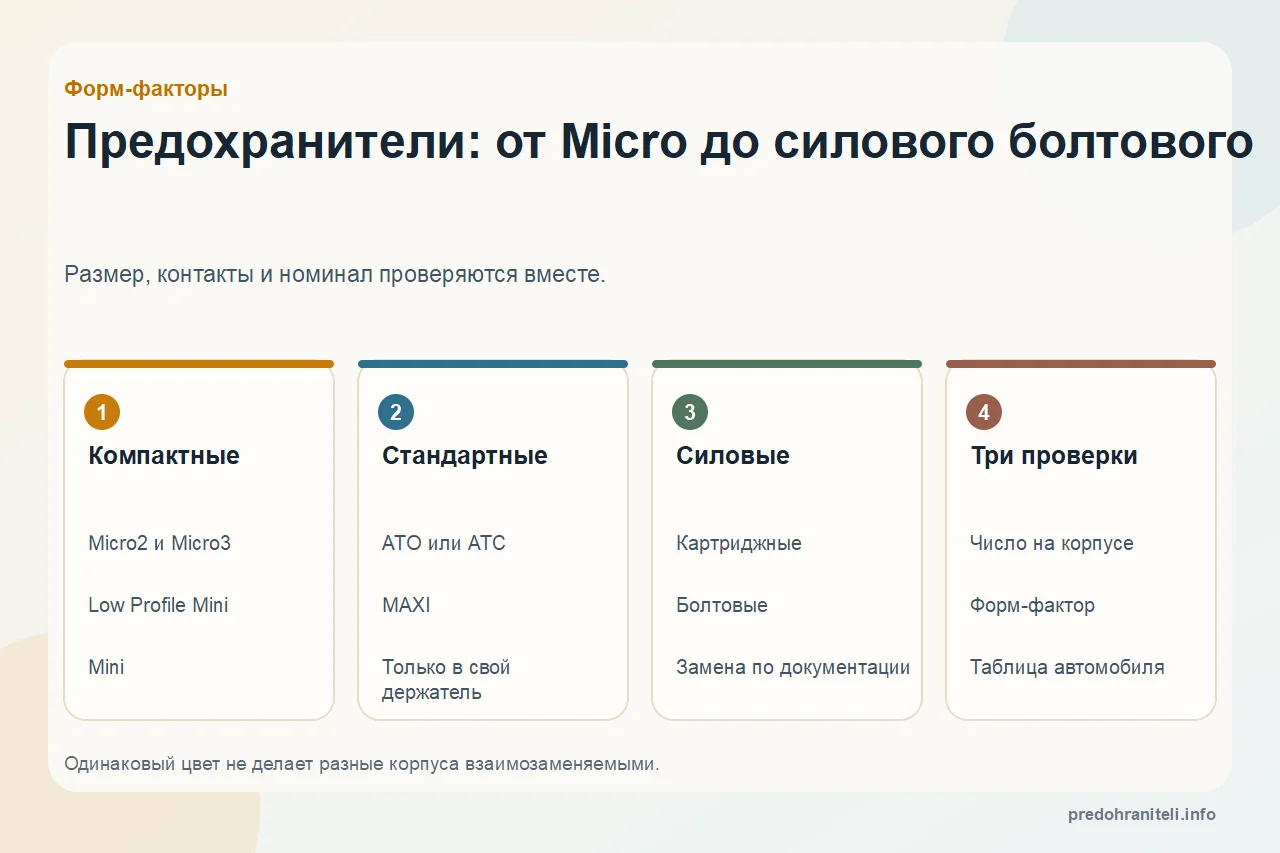Open the predohraniteli.info link
1280x853 pixels.
point(1142,814)
